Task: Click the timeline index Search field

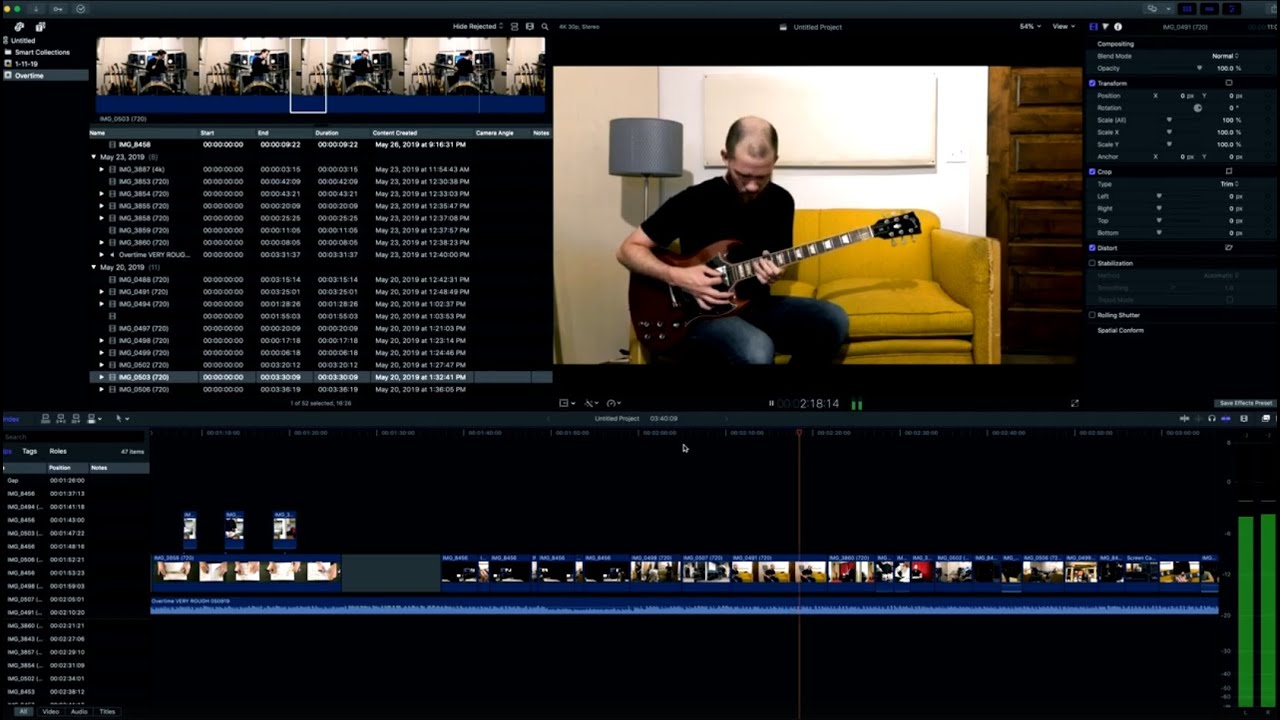Action: click(x=75, y=437)
